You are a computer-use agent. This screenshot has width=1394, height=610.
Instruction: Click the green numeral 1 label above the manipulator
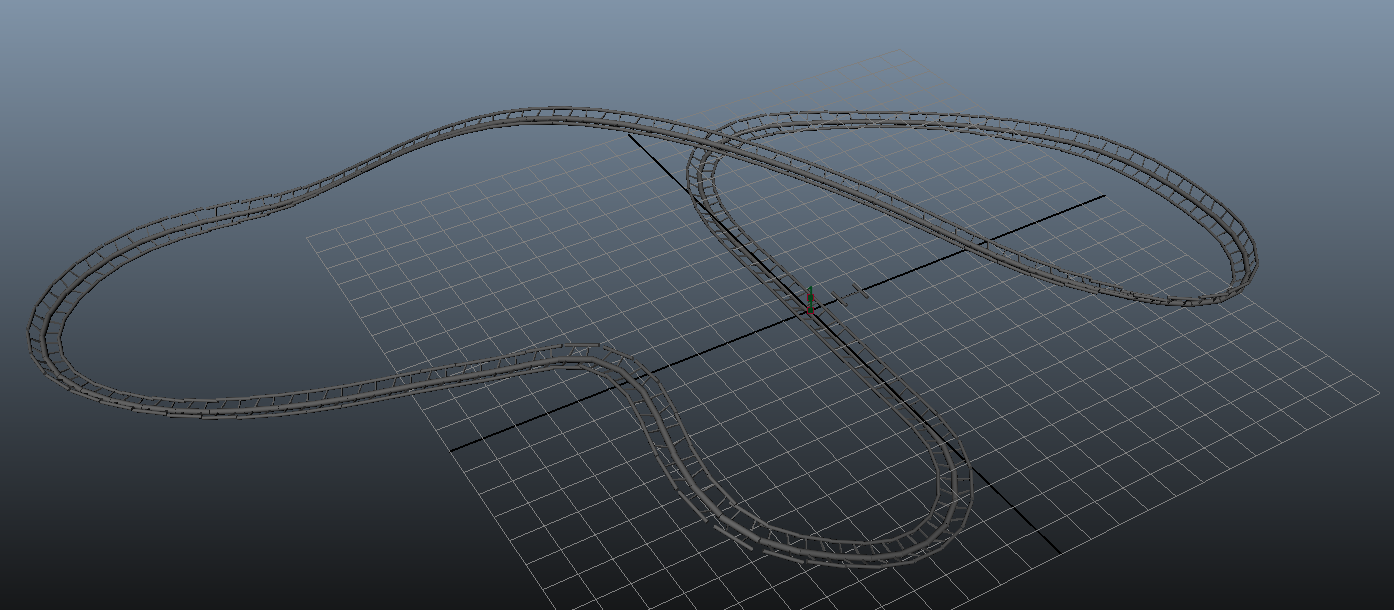[x=810, y=289]
